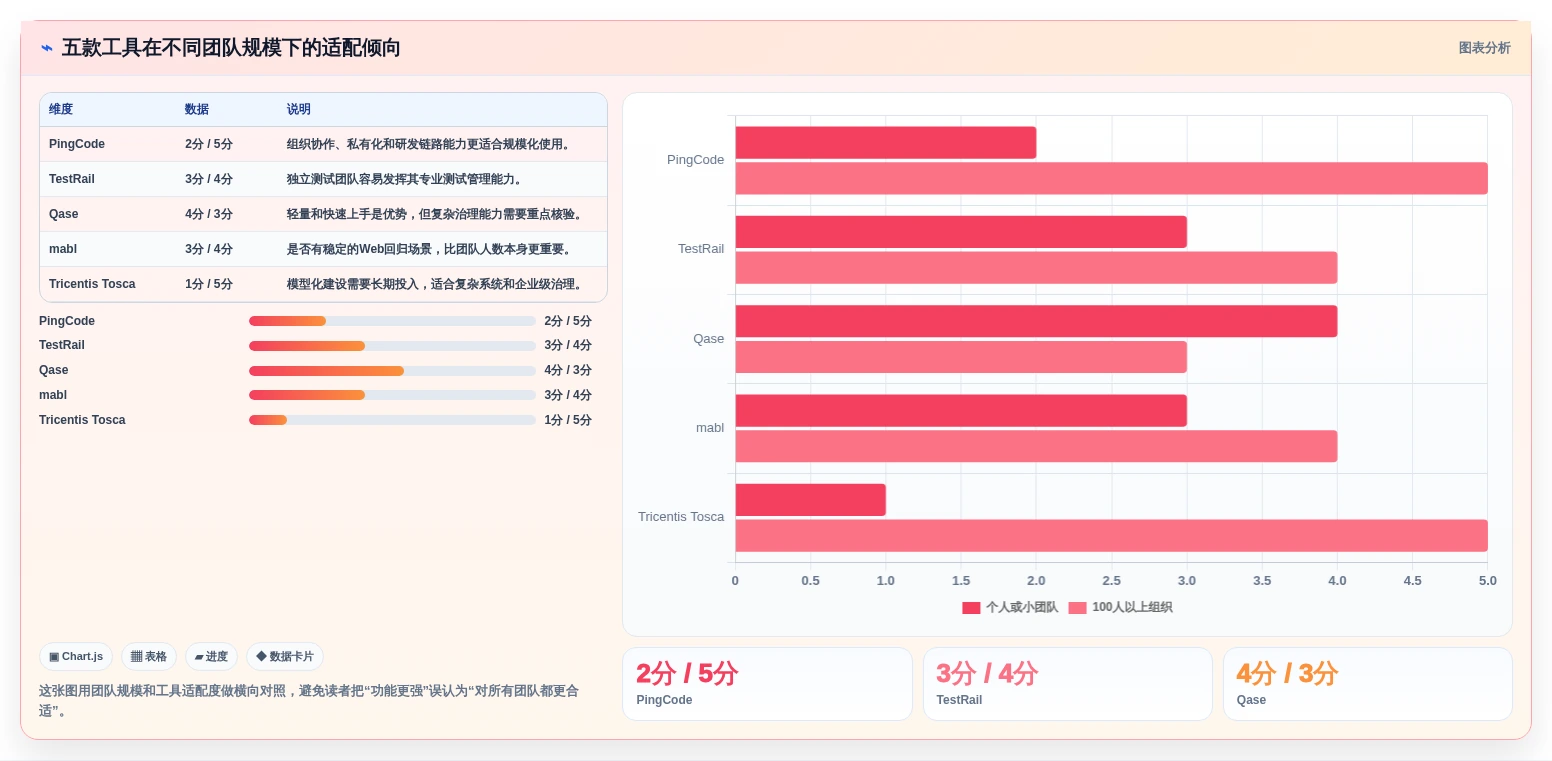Click the Tricentis Tosca table row name
Viewport: 1552px width, 761px height.
(x=92, y=284)
